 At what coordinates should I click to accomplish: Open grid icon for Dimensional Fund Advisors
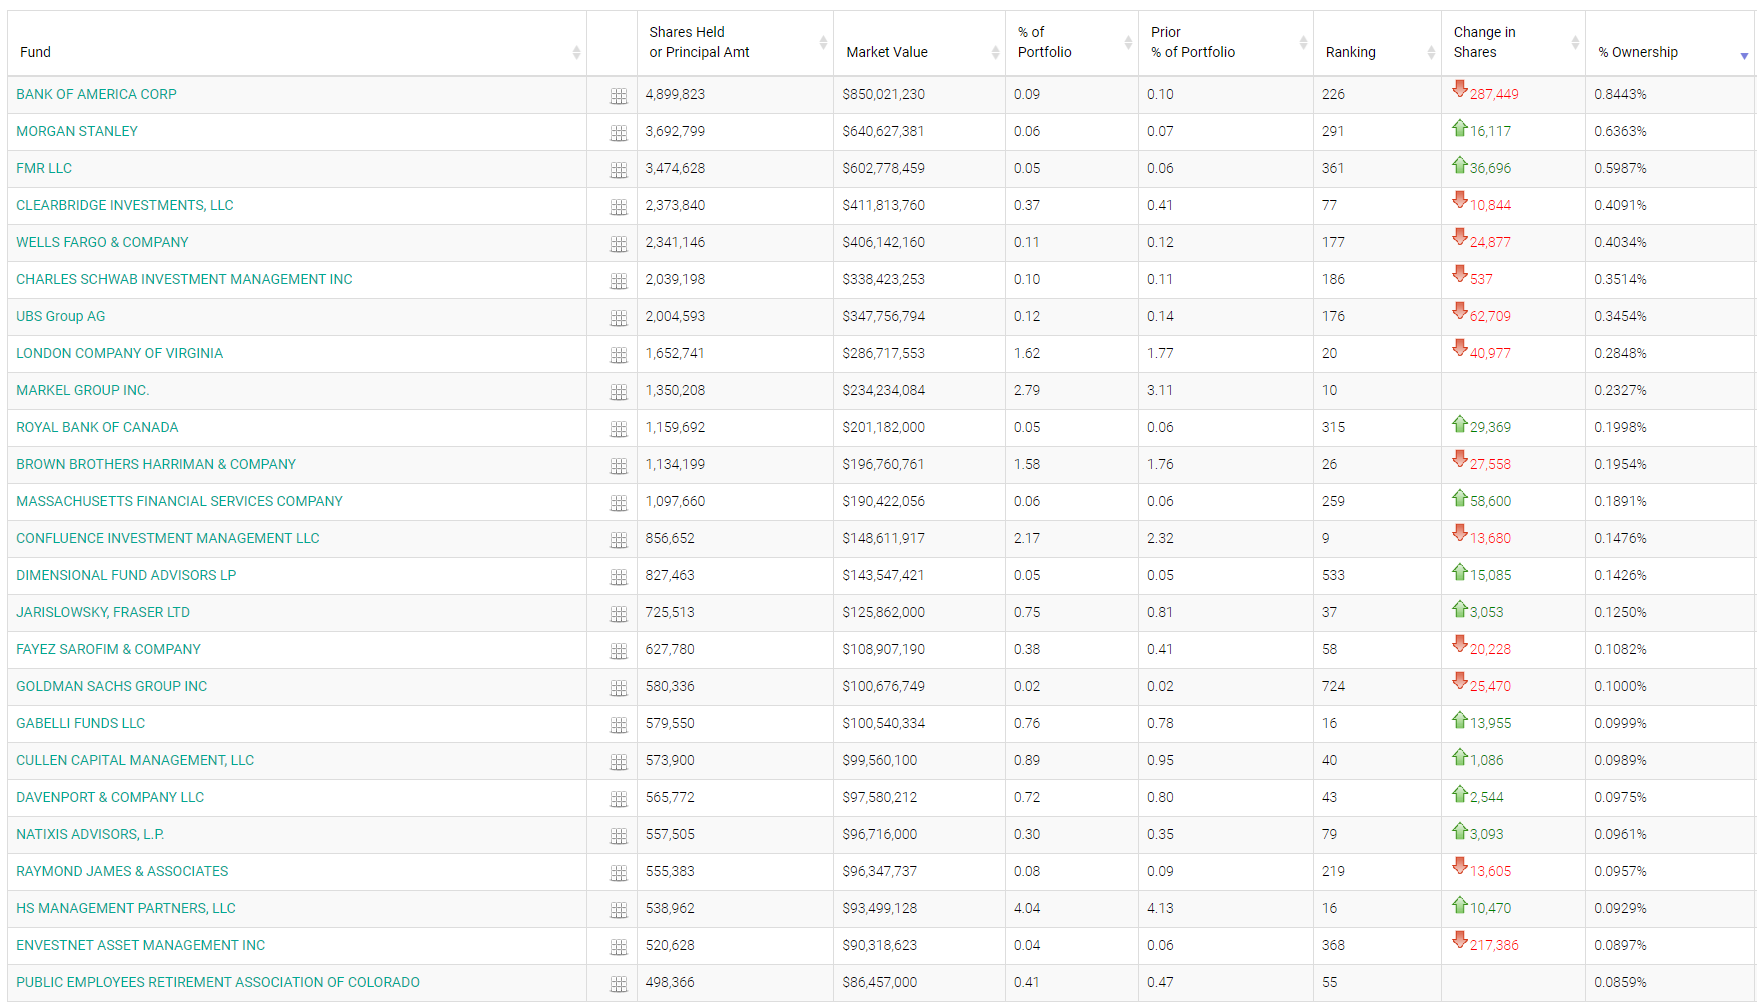[x=619, y=577]
